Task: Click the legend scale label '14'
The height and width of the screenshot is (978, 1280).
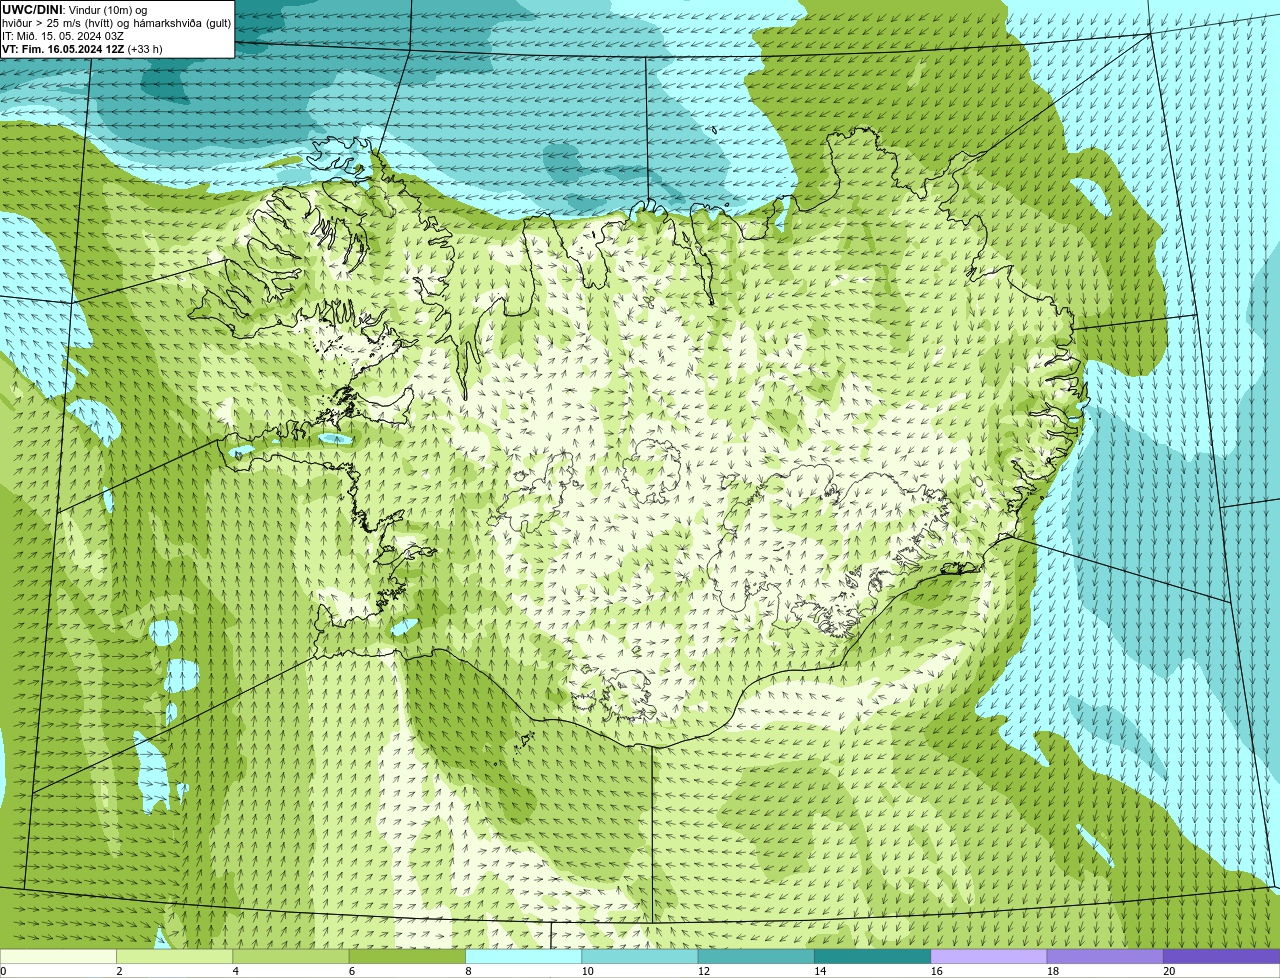Action: click(820, 971)
